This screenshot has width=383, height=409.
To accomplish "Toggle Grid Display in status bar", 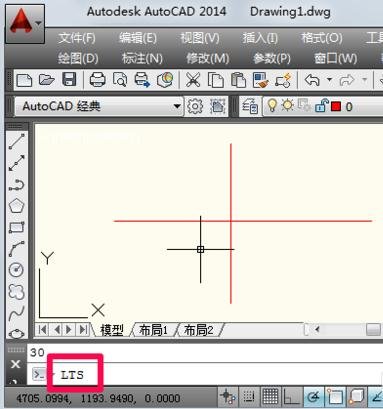I will [270, 397].
